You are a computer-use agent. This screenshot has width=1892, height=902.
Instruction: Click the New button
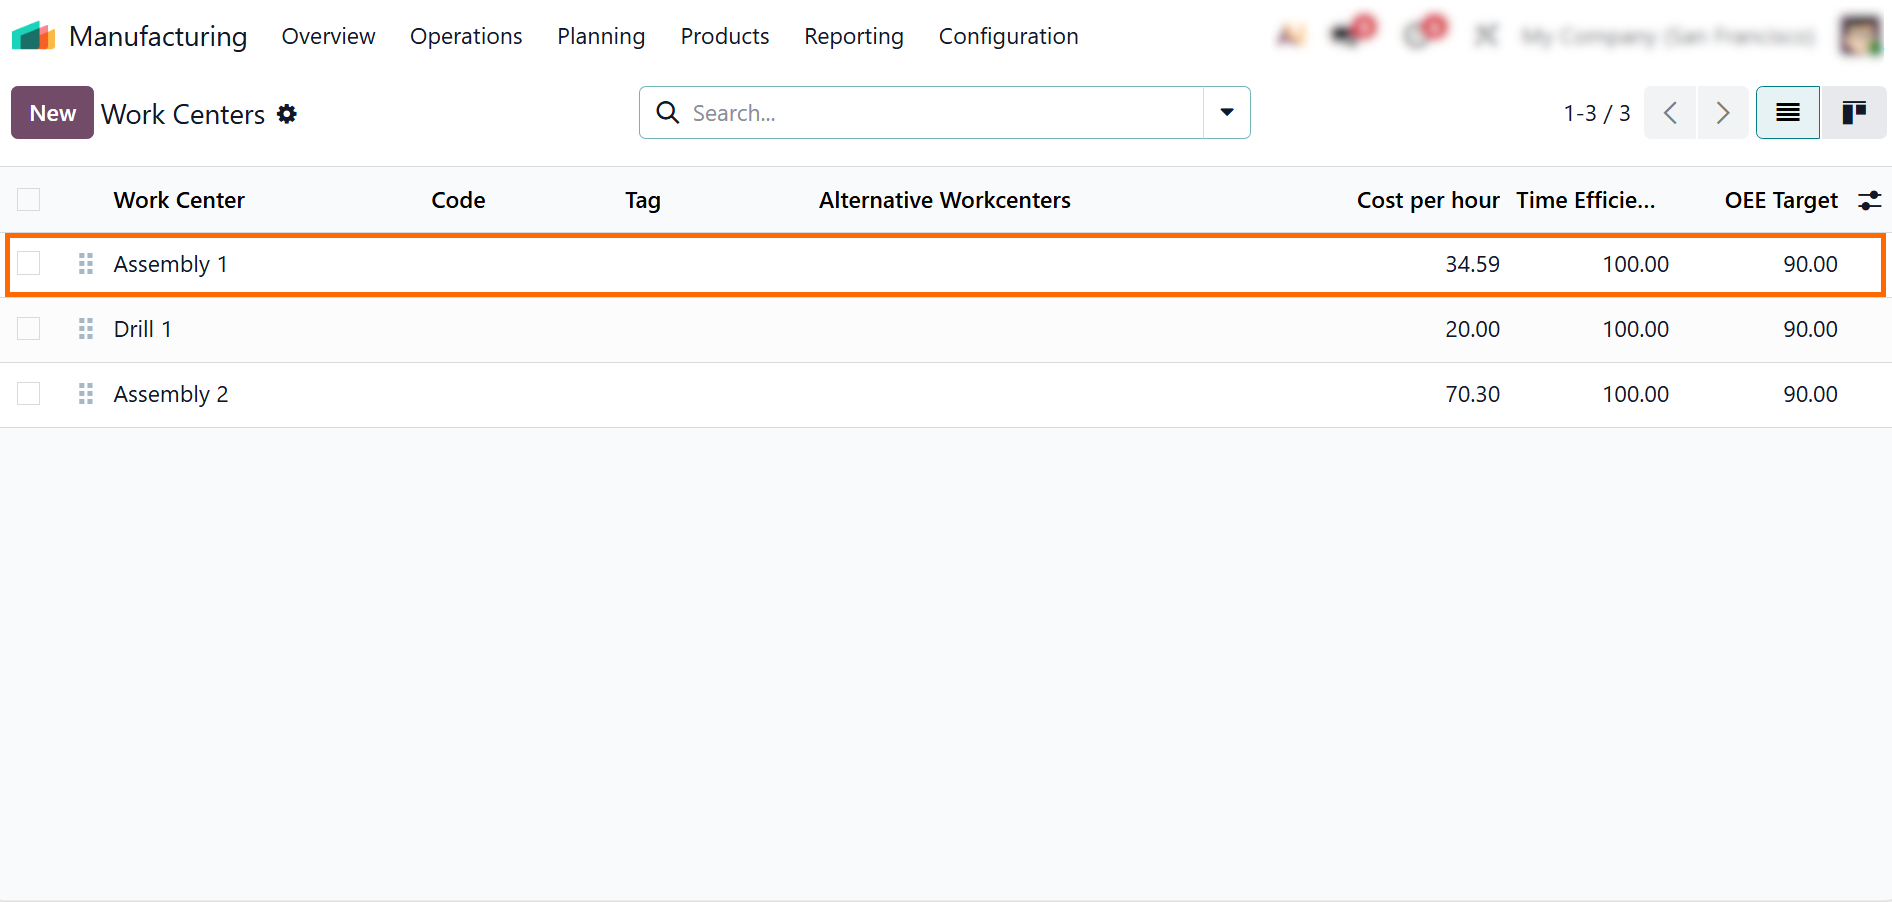click(x=52, y=113)
